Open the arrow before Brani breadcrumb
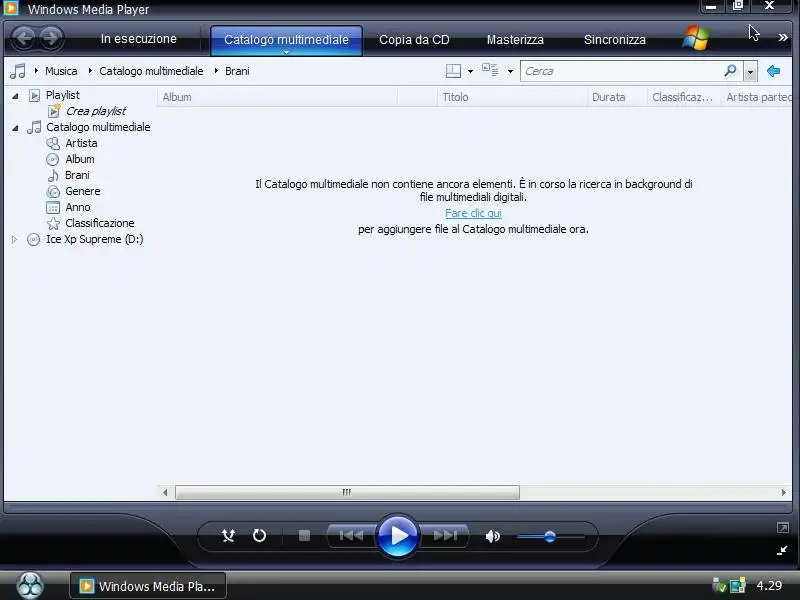Viewport: 800px width, 600px height. tap(216, 70)
